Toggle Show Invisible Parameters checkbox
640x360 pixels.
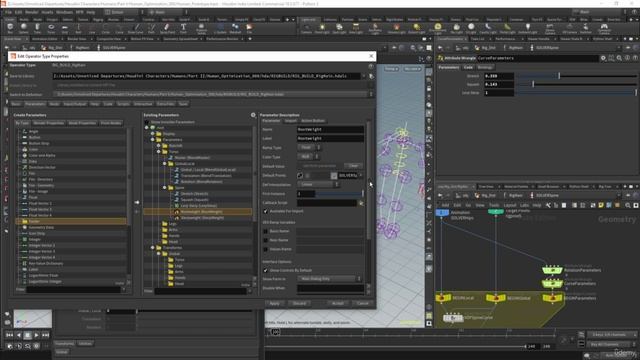tap(147, 122)
